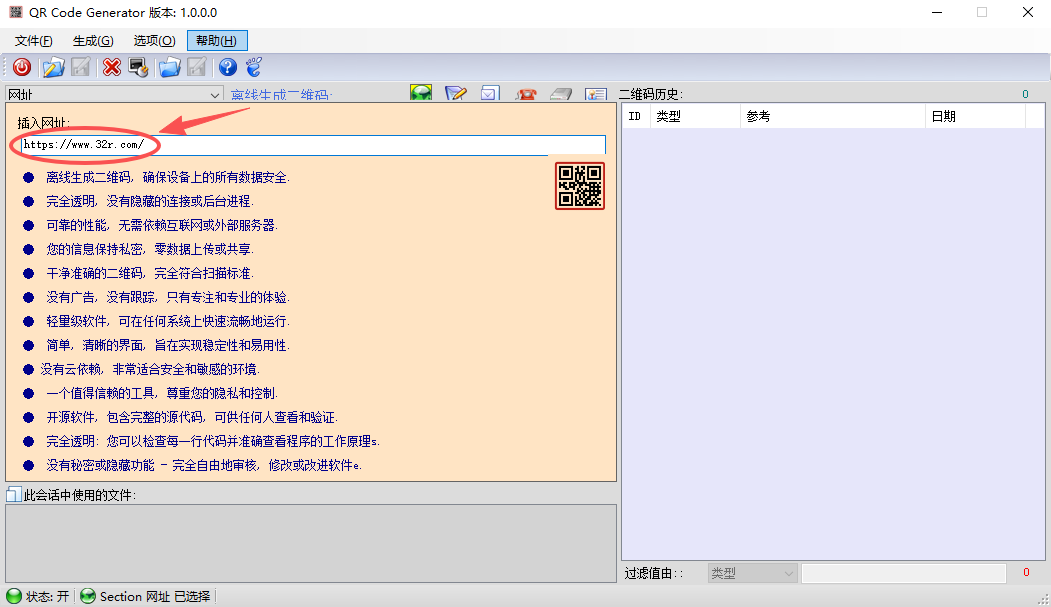Open the 选项(O) menu

154,41
